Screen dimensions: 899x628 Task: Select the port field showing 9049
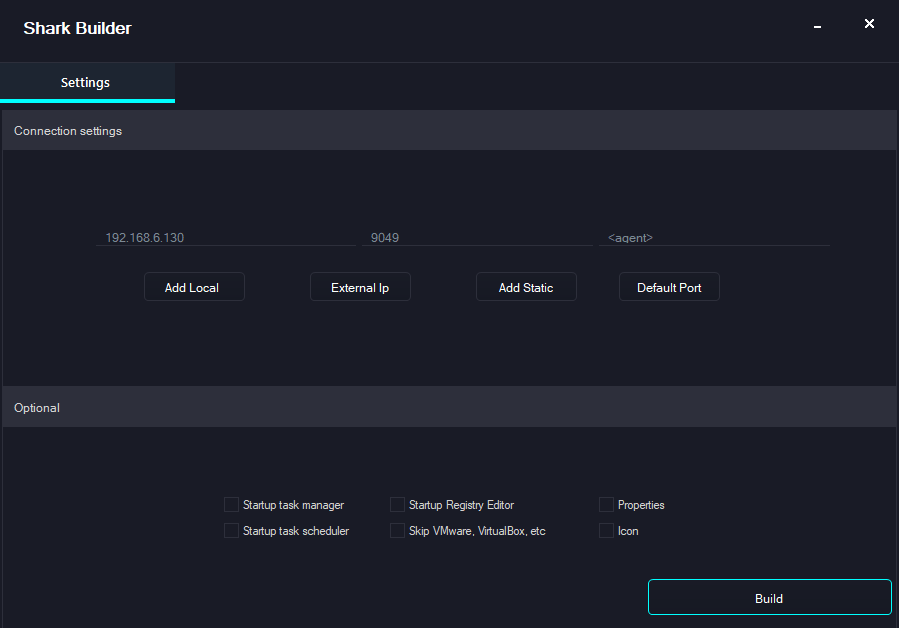[x=477, y=238]
